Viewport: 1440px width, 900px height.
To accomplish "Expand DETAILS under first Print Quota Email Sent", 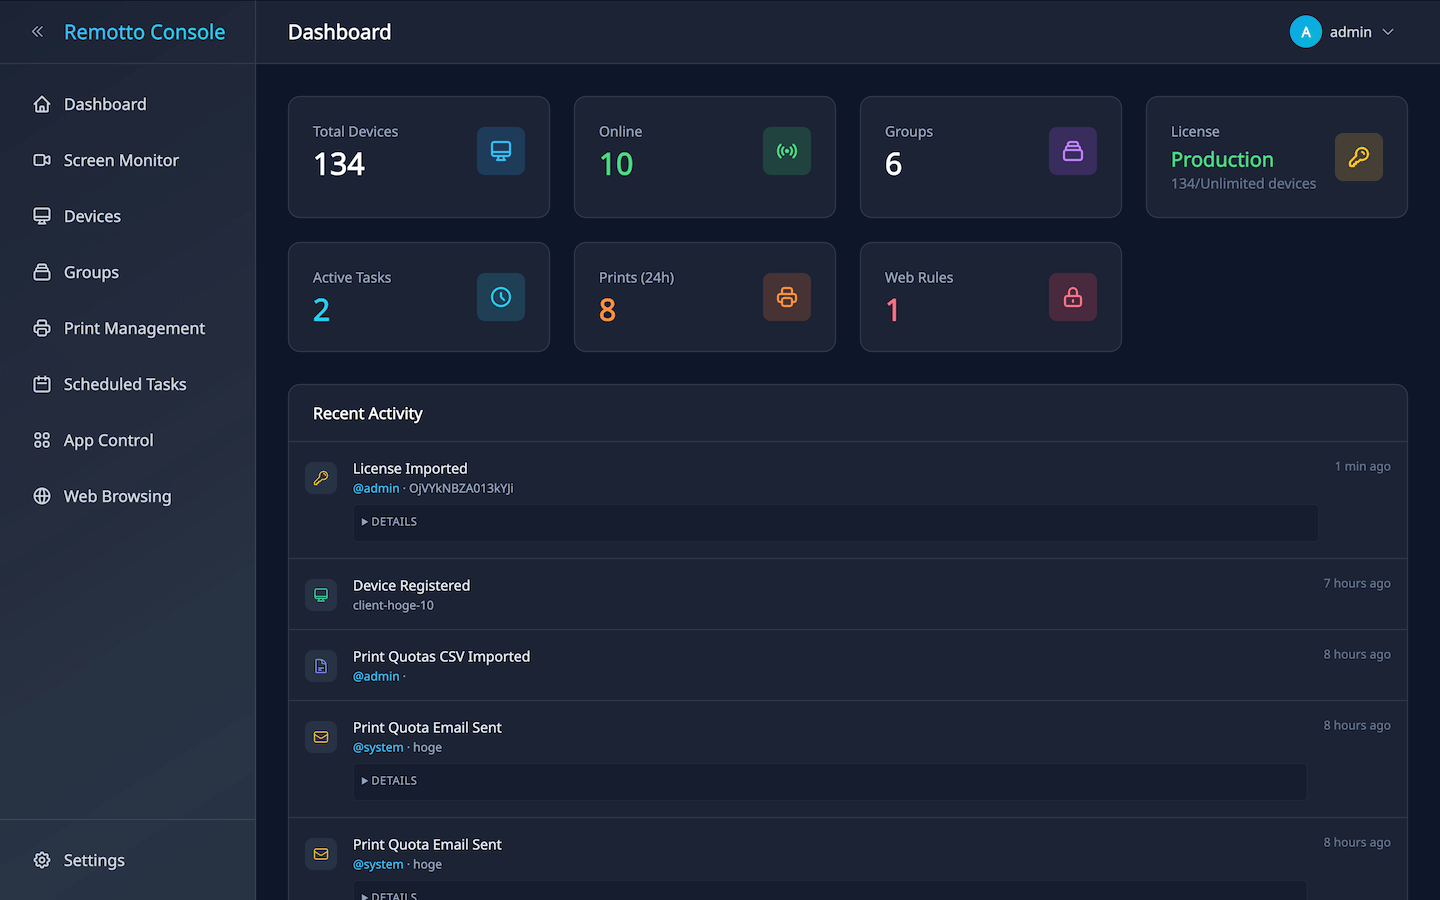I will tap(390, 781).
